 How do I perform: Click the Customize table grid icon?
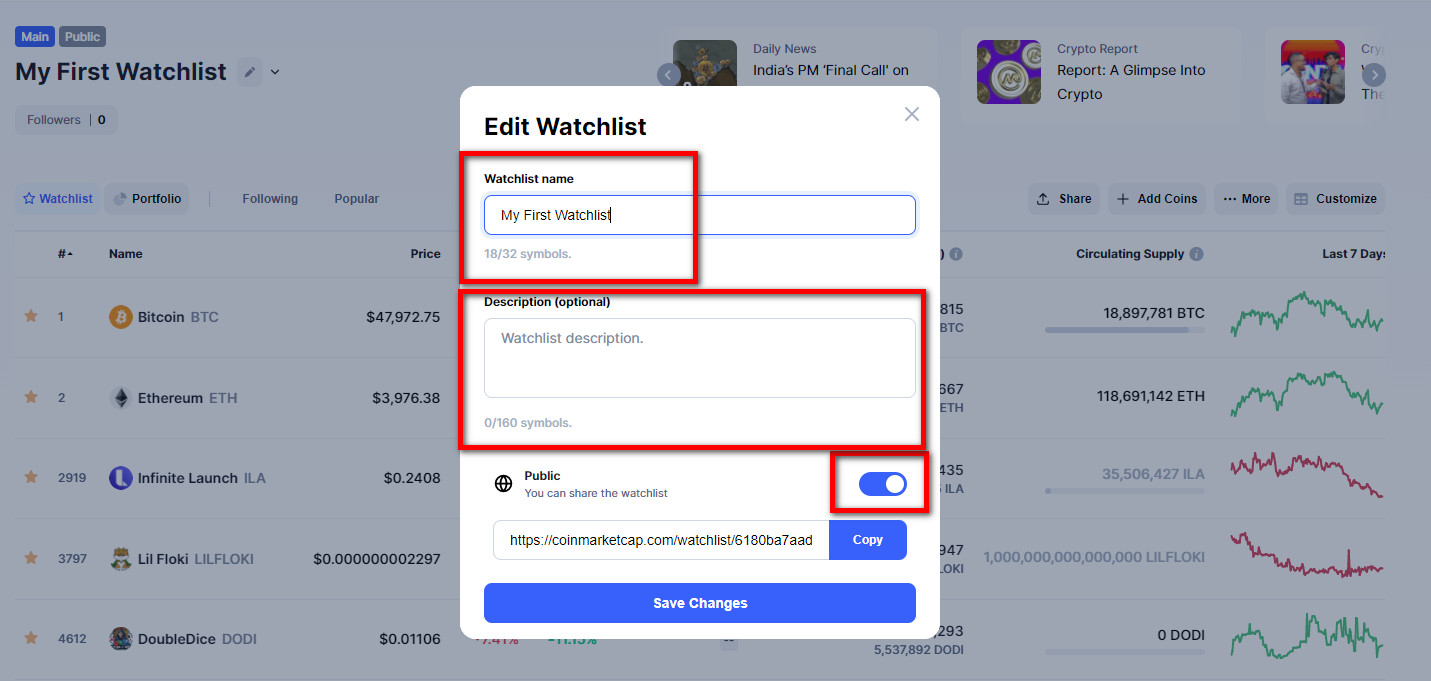[x=1301, y=199]
